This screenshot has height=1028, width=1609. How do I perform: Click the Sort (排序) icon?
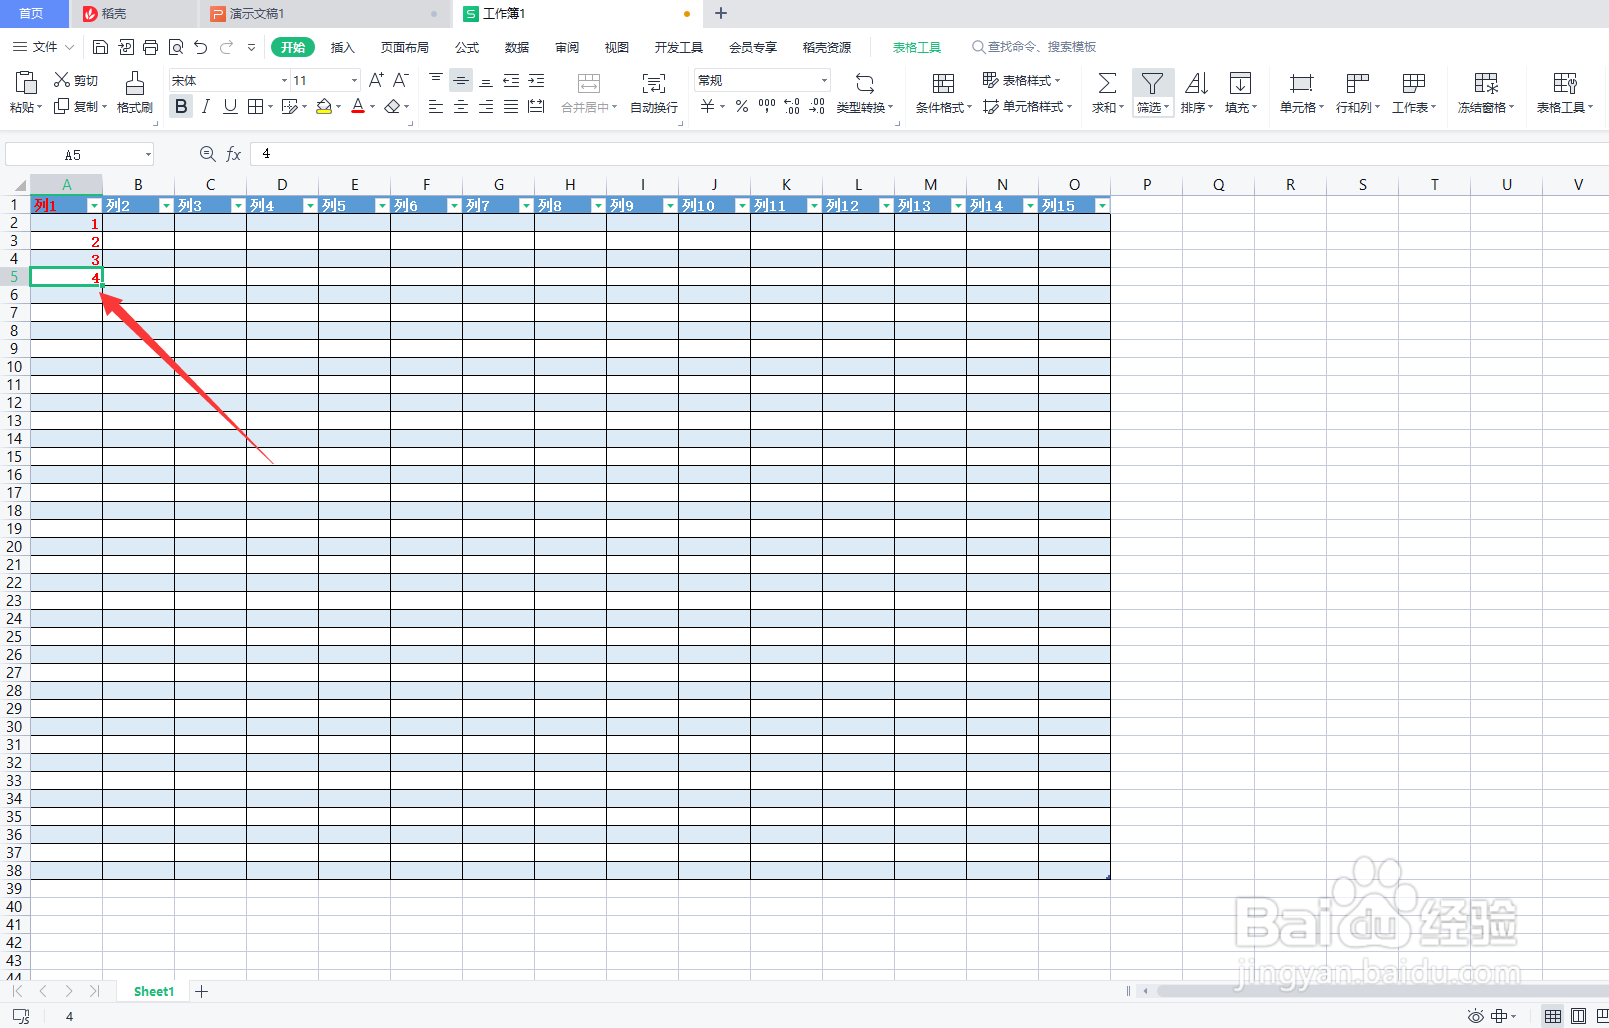pos(1196,83)
